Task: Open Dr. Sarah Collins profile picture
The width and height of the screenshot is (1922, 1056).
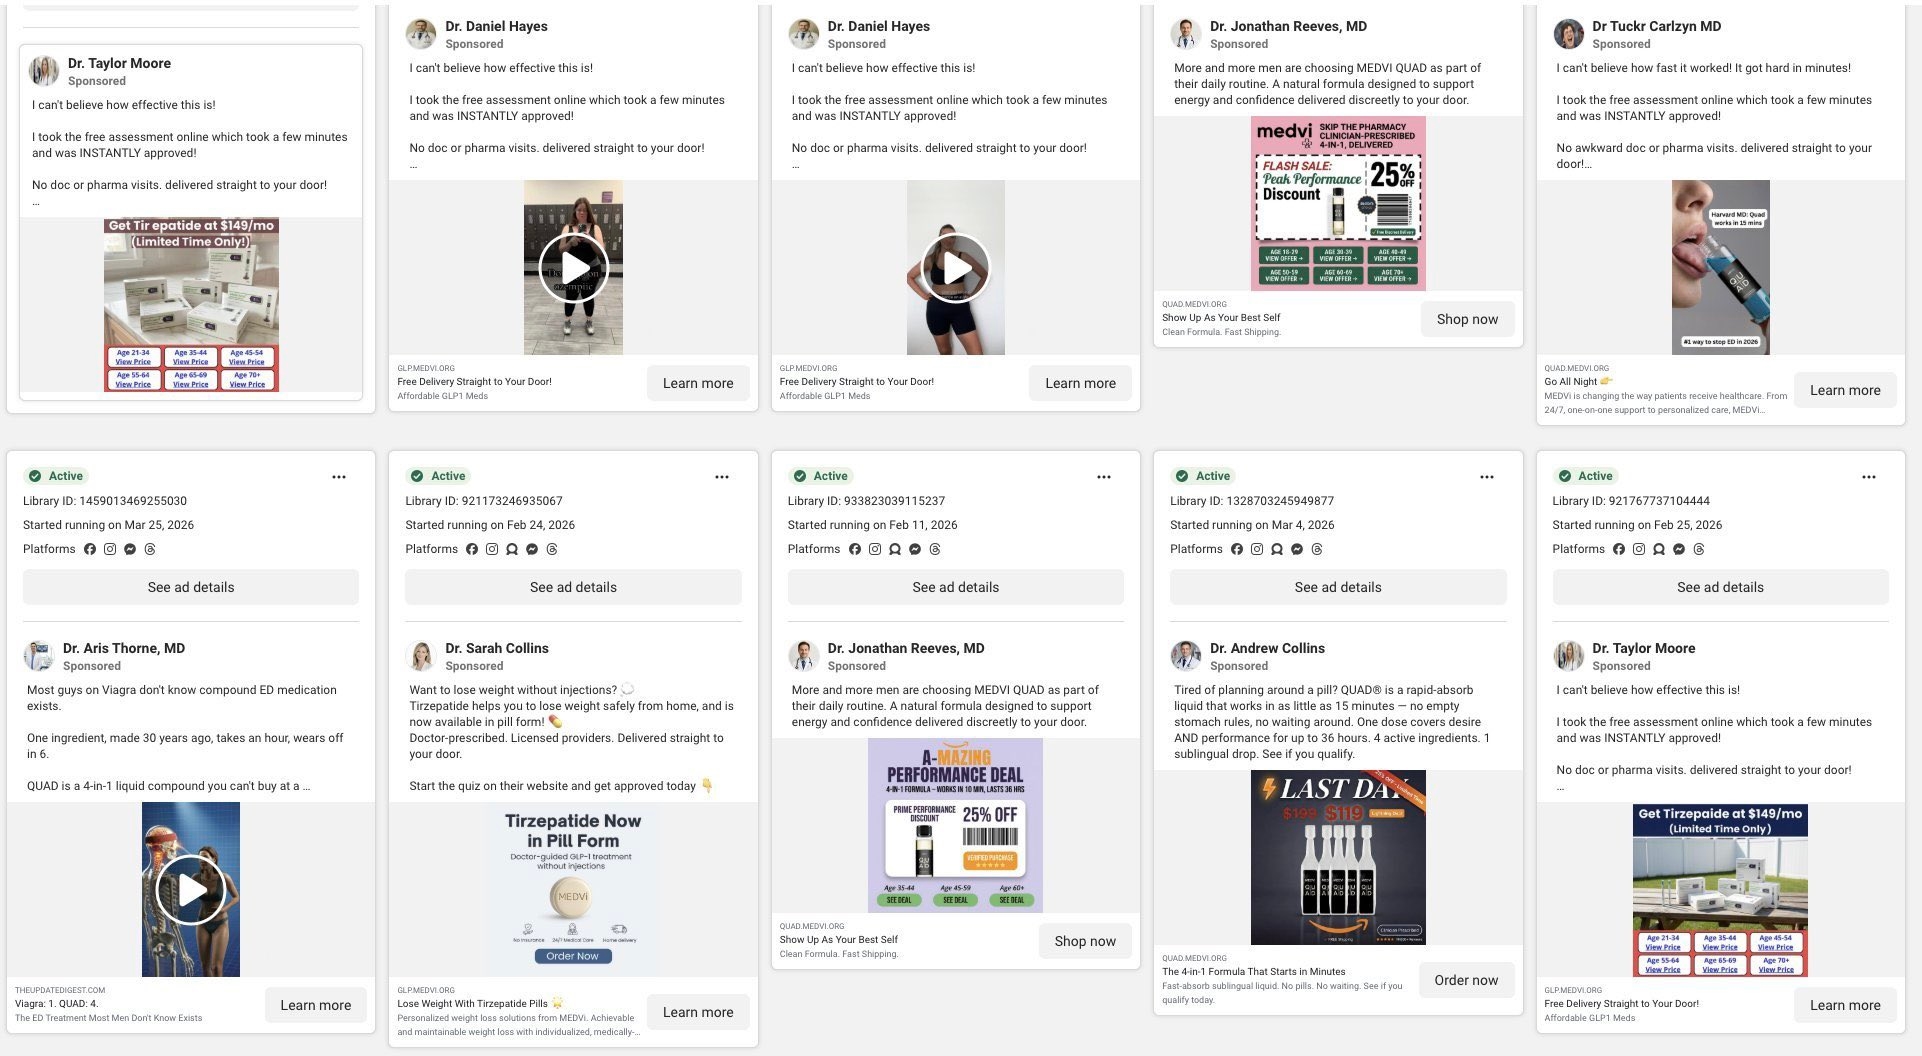Action: point(421,656)
